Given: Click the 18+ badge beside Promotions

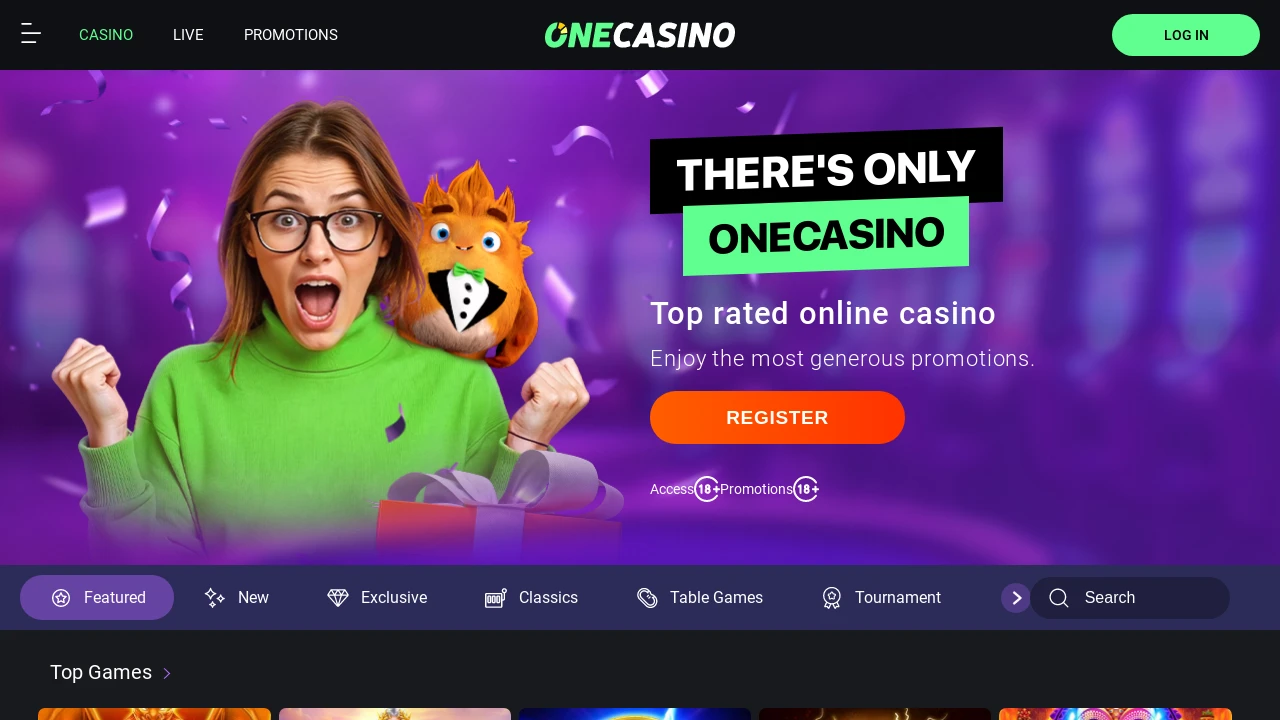Looking at the screenshot, I should pyautogui.click(x=806, y=489).
